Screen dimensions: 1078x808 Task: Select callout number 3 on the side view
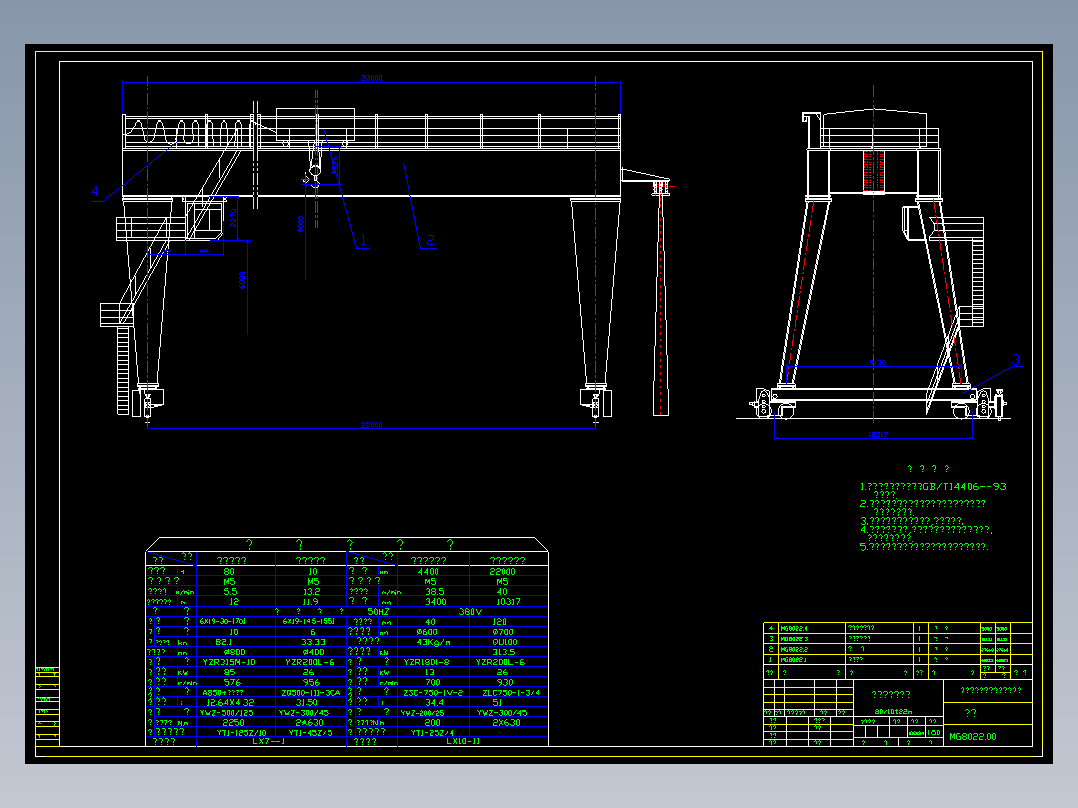1015,359
